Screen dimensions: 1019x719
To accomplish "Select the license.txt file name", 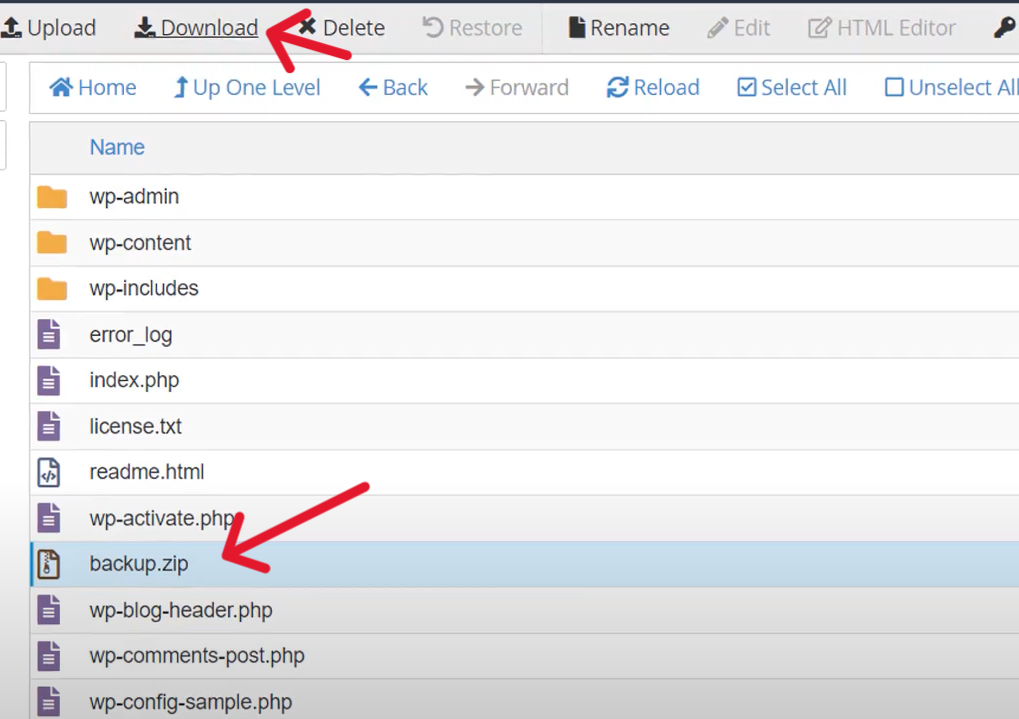I will [x=135, y=426].
